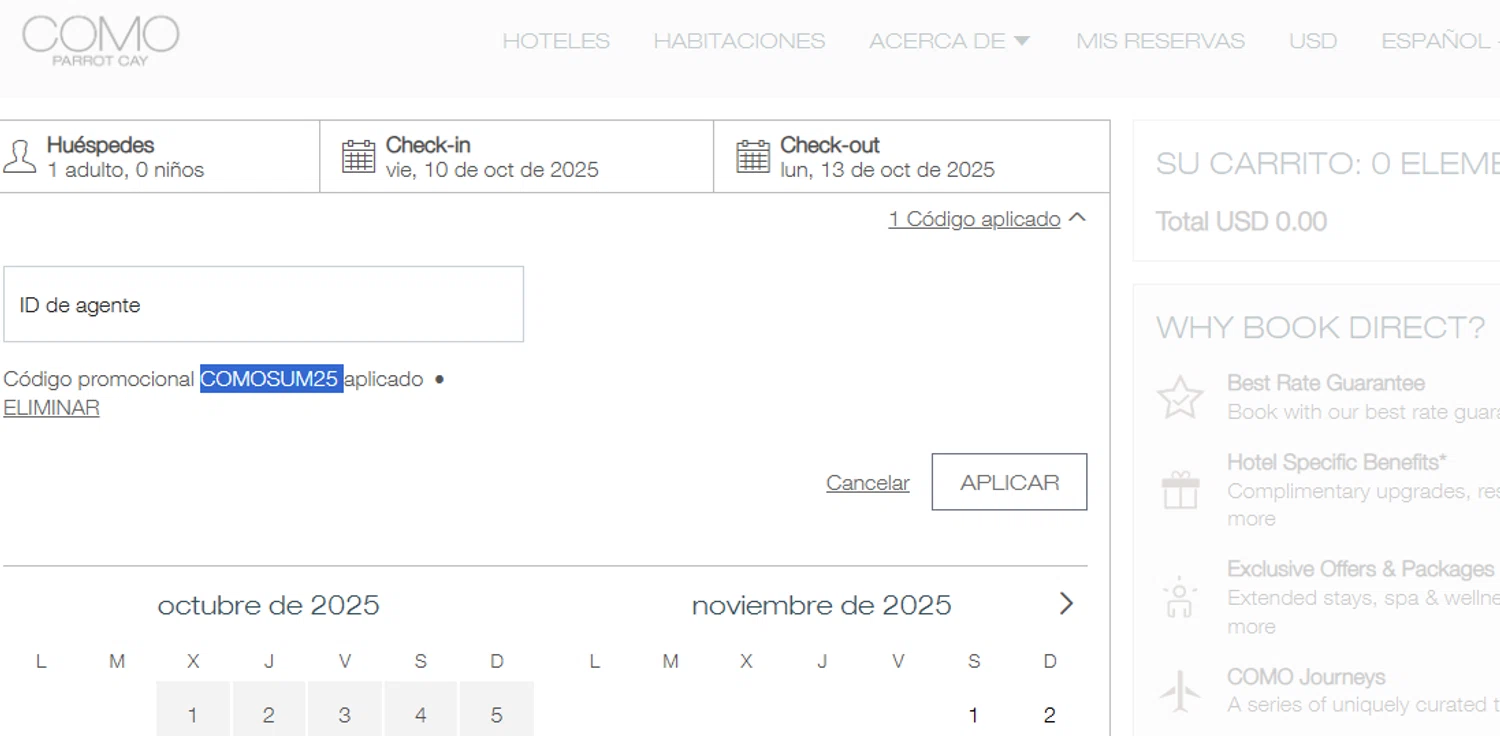
Task: Click the Check-out calendar icon
Action: [x=753, y=157]
